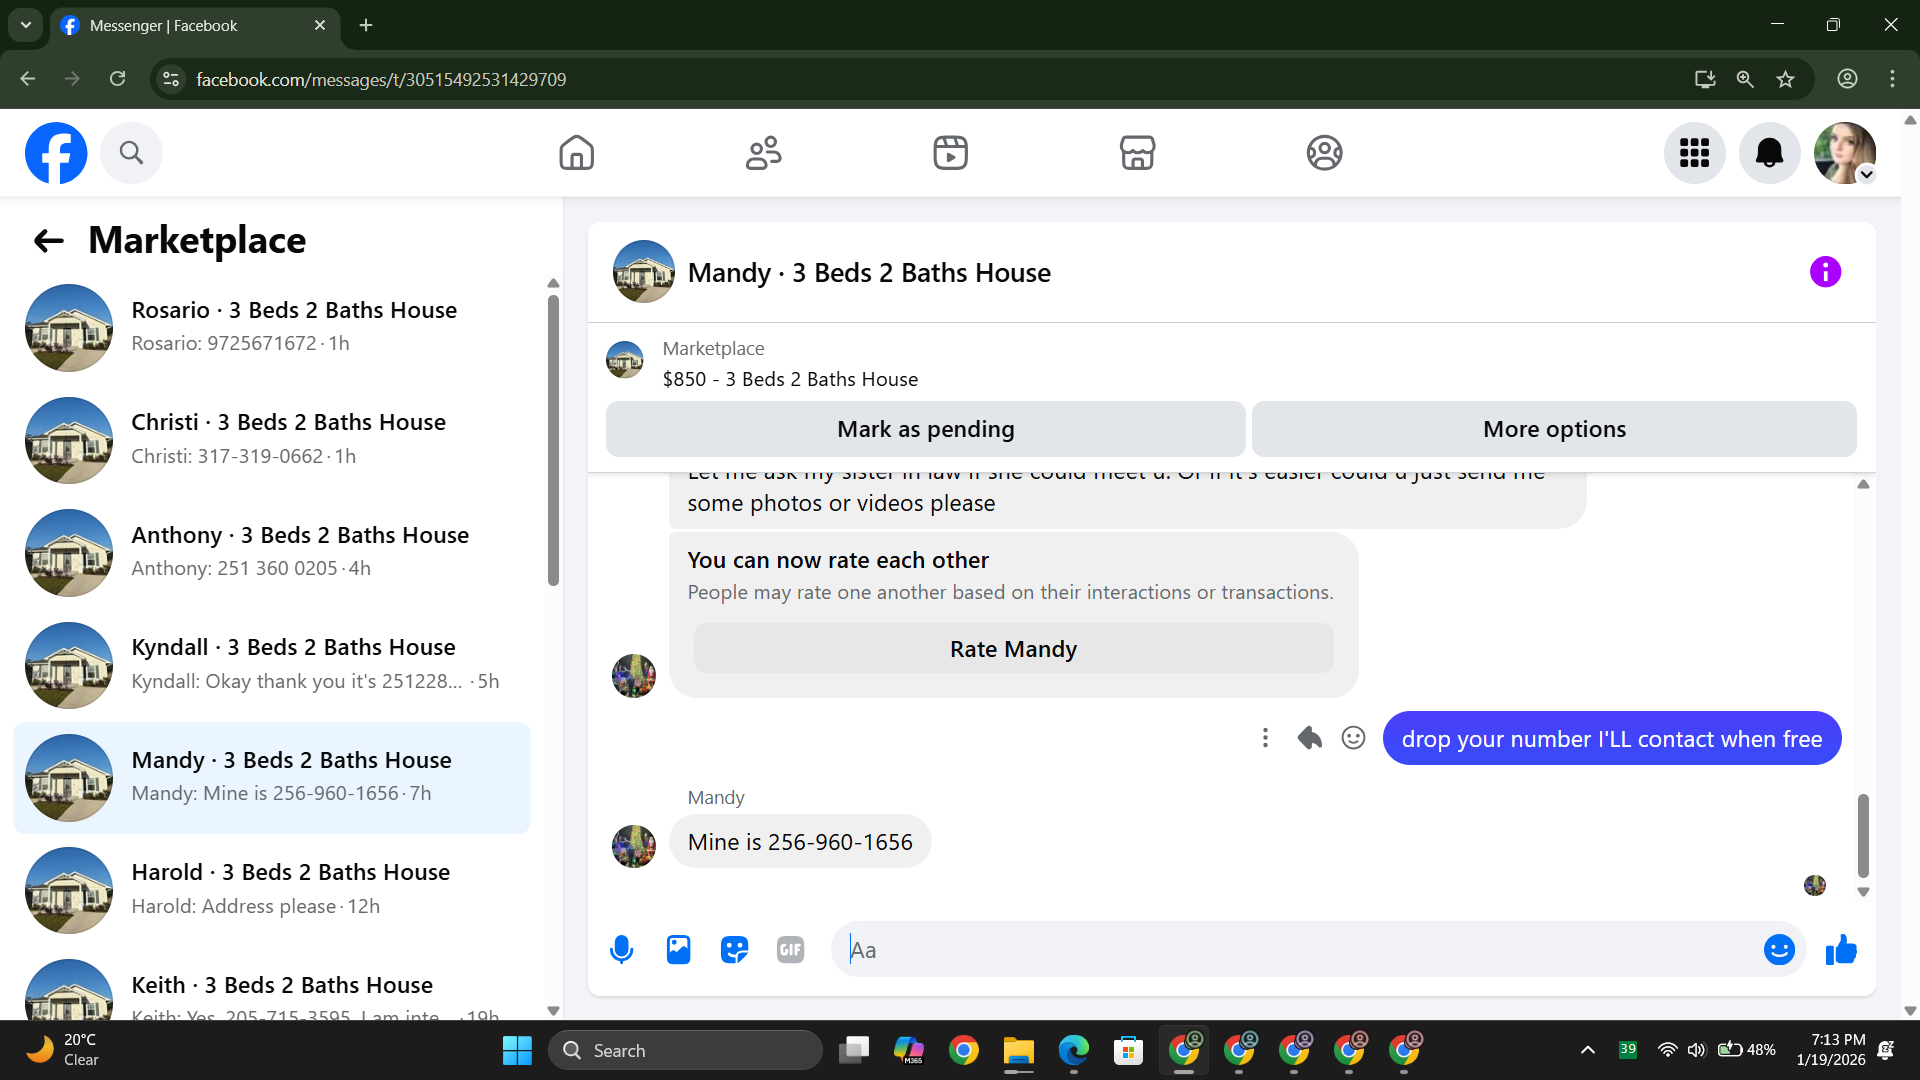The height and width of the screenshot is (1080, 1920).
Task: React to message with smiley icon
Action: pos(1353,738)
